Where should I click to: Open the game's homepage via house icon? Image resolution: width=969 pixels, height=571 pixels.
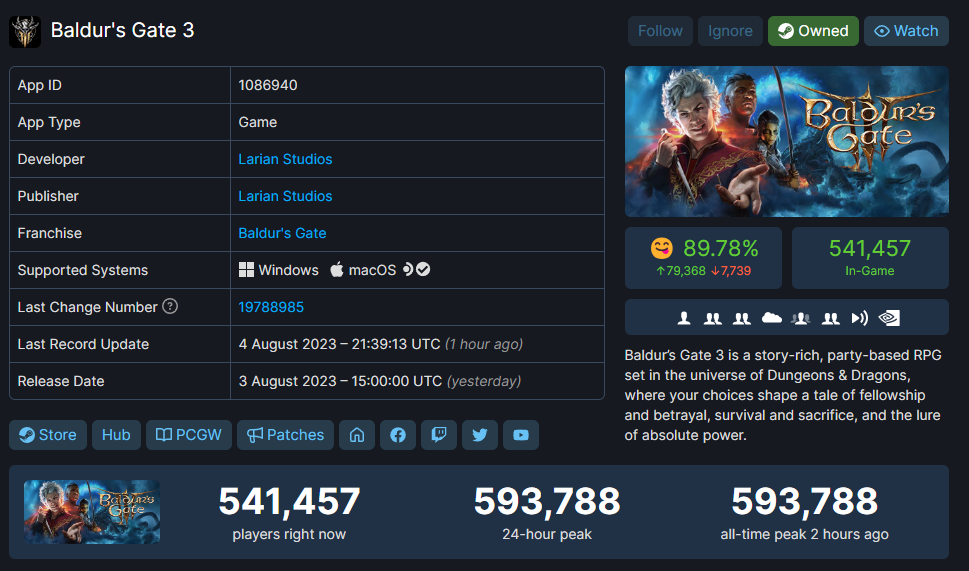pyautogui.click(x=356, y=435)
